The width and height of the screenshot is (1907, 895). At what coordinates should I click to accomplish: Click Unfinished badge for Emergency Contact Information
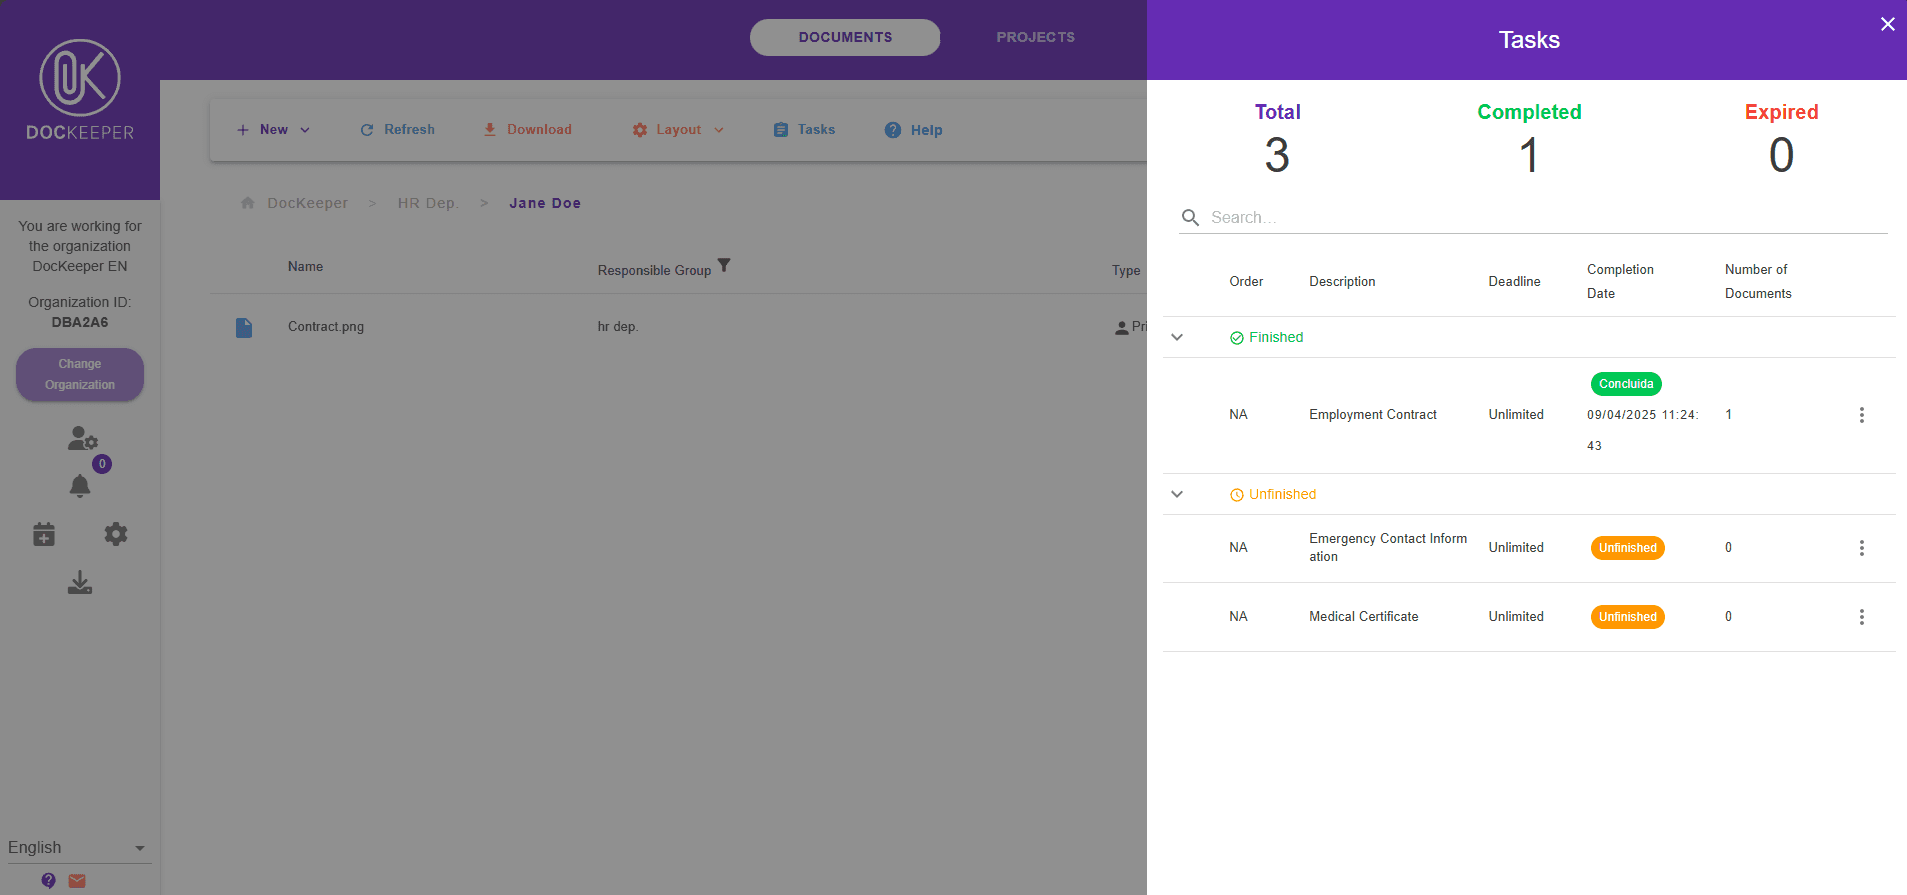[x=1628, y=548]
